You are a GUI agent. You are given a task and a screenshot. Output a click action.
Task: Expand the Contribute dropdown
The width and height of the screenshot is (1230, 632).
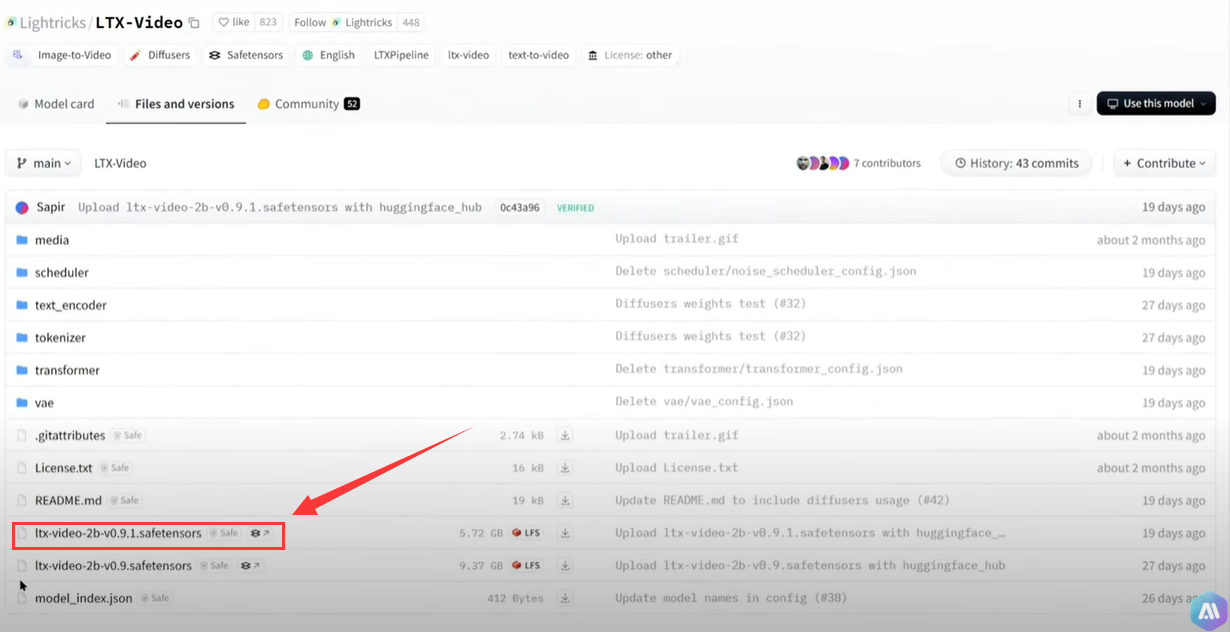[x=1164, y=163]
